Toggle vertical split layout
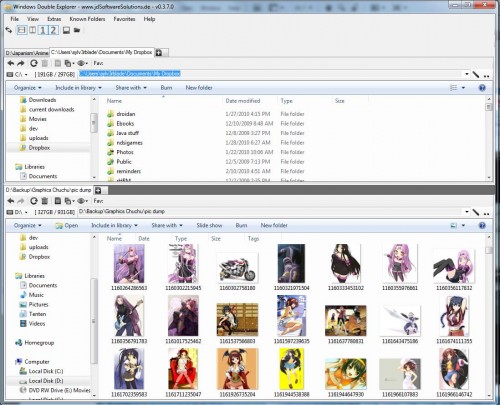 33,30
